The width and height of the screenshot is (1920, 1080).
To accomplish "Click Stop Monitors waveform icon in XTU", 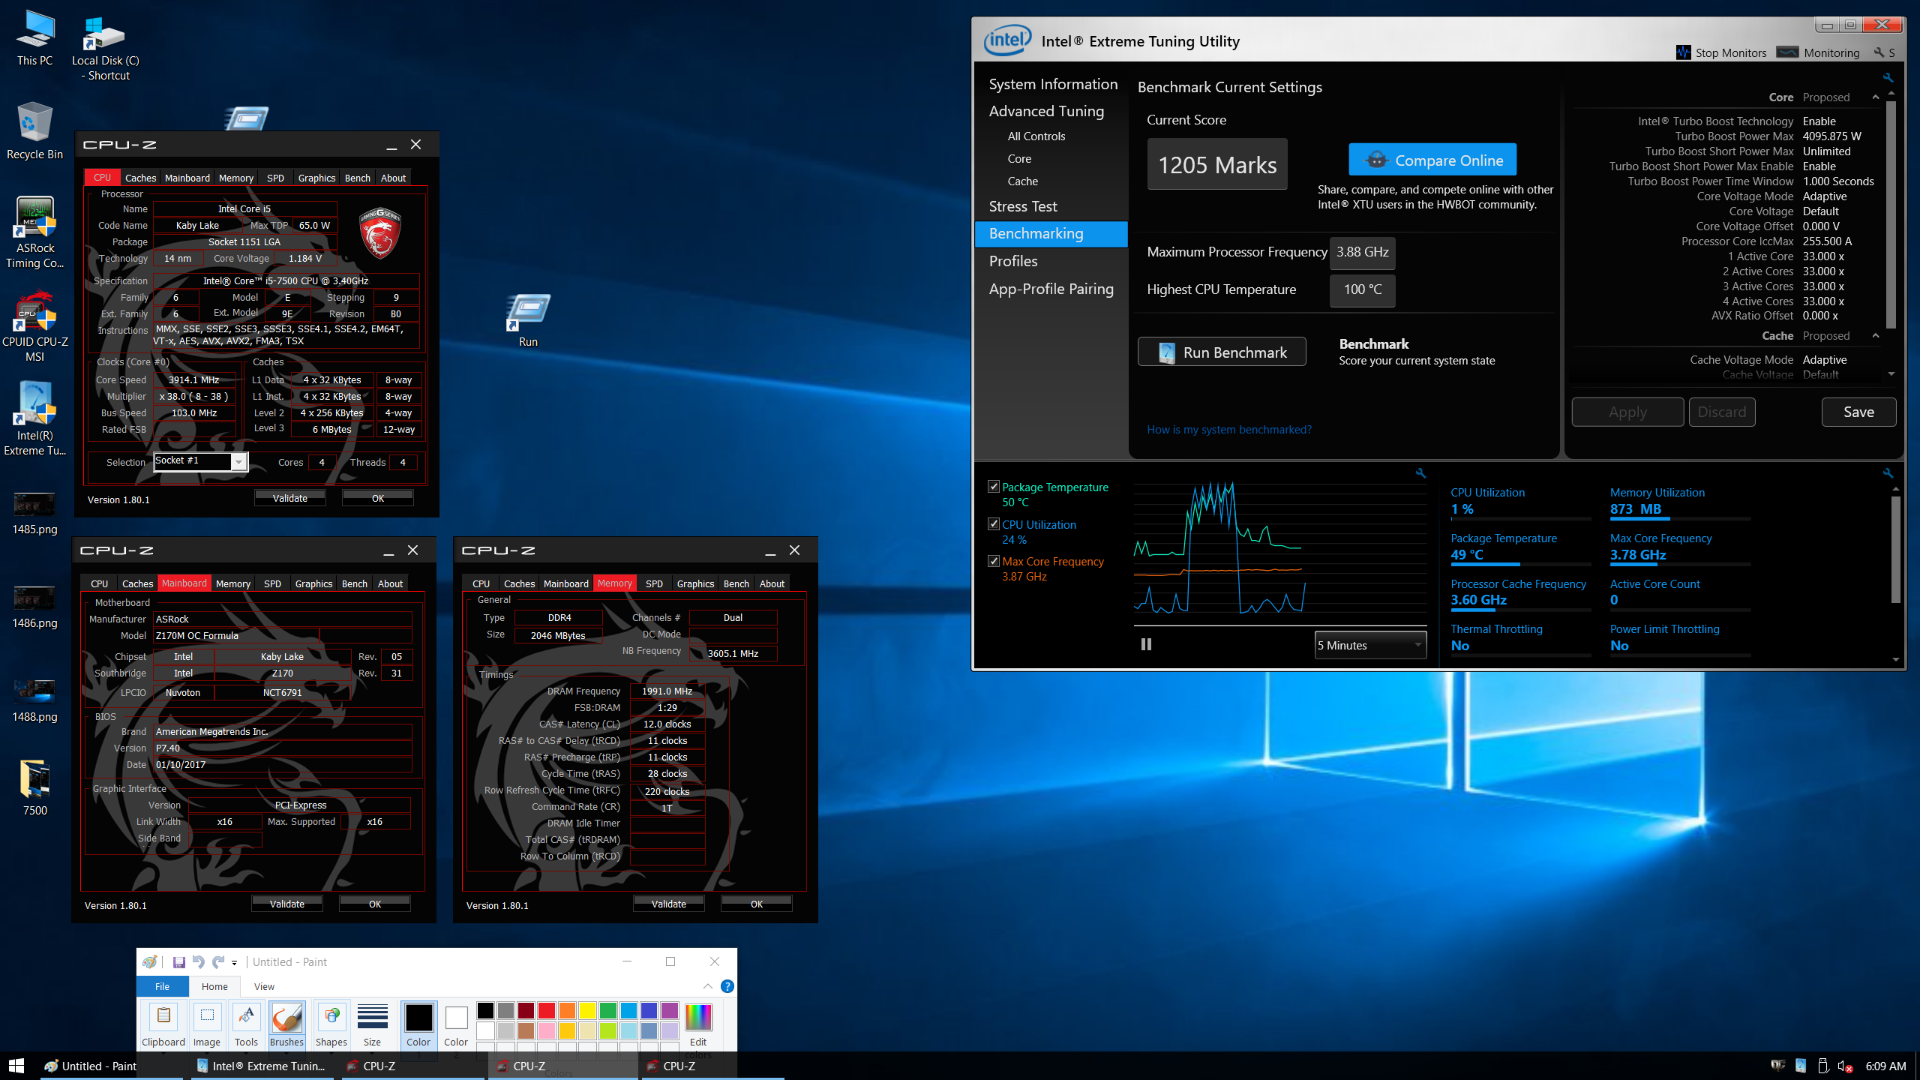I will click(1683, 53).
